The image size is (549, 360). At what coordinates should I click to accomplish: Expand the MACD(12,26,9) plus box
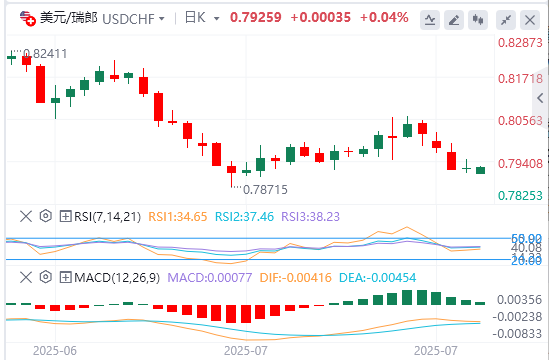click(x=65, y=278)
